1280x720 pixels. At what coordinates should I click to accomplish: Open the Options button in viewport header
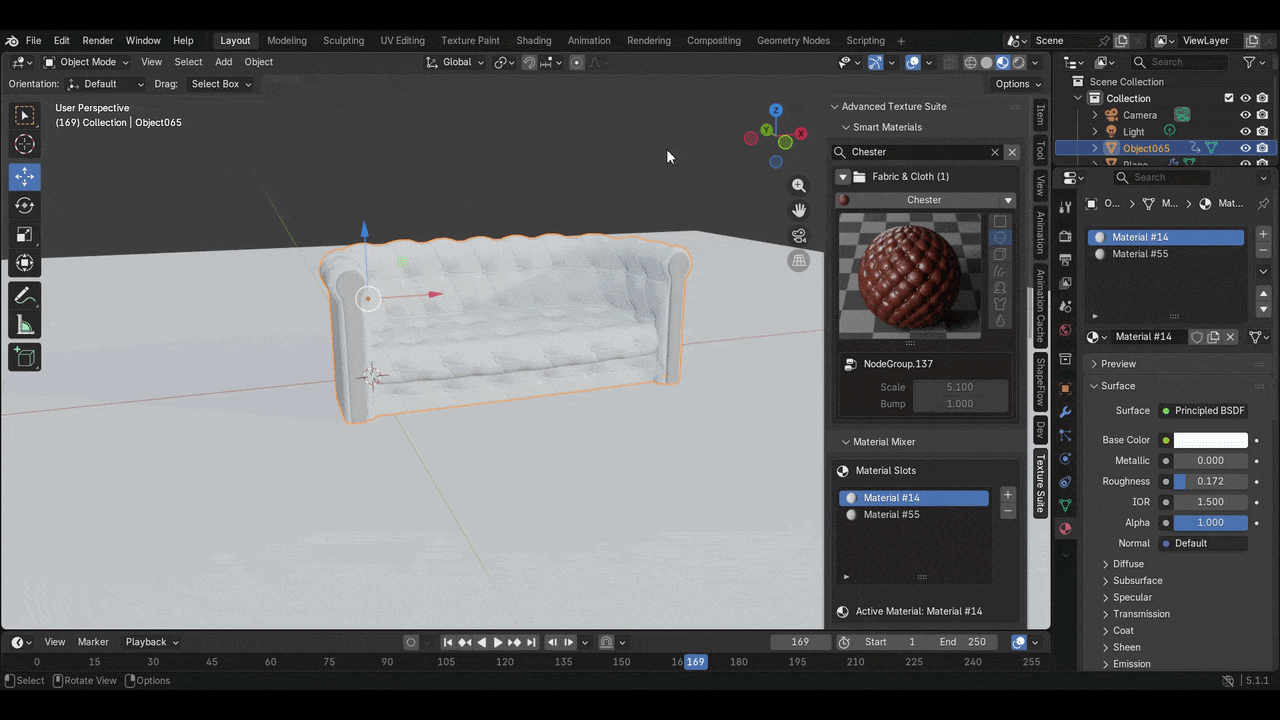tap(1018, 84)
